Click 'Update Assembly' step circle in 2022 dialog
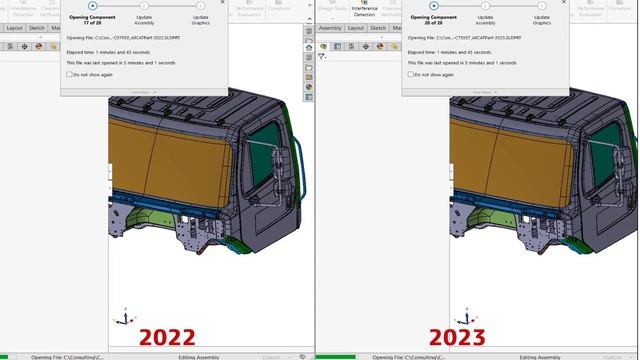This screenshot has height=360, width=640. coord(144,6)
